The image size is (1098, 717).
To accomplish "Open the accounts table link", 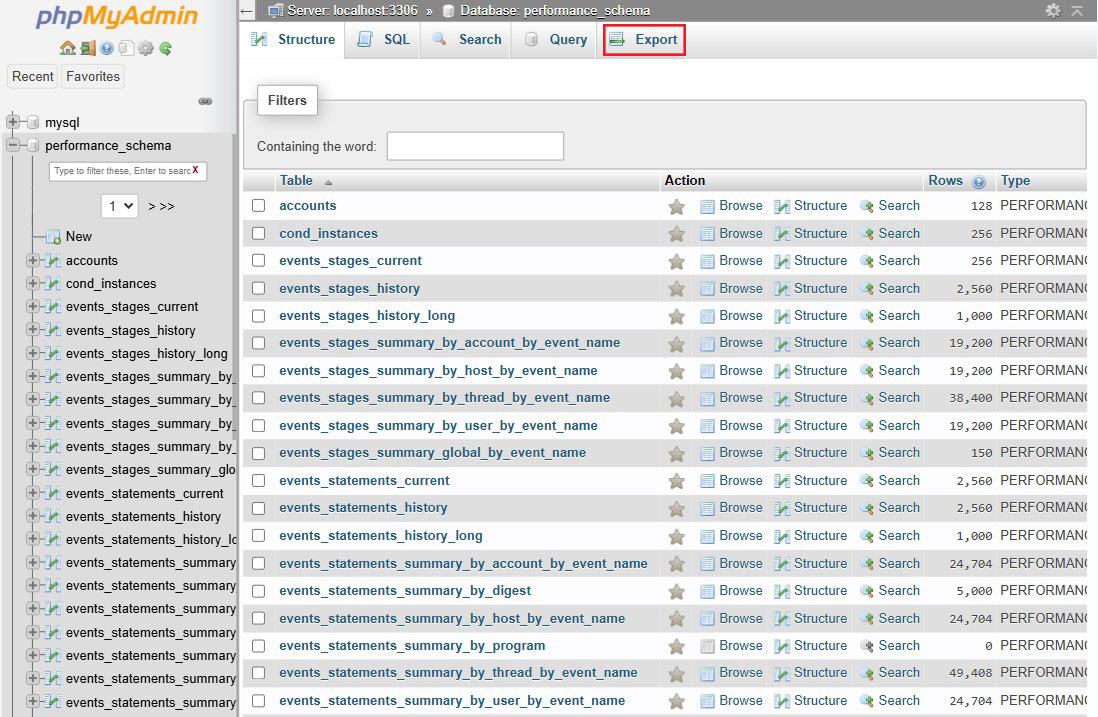I will pyautogui.click(x=307, y=205).
